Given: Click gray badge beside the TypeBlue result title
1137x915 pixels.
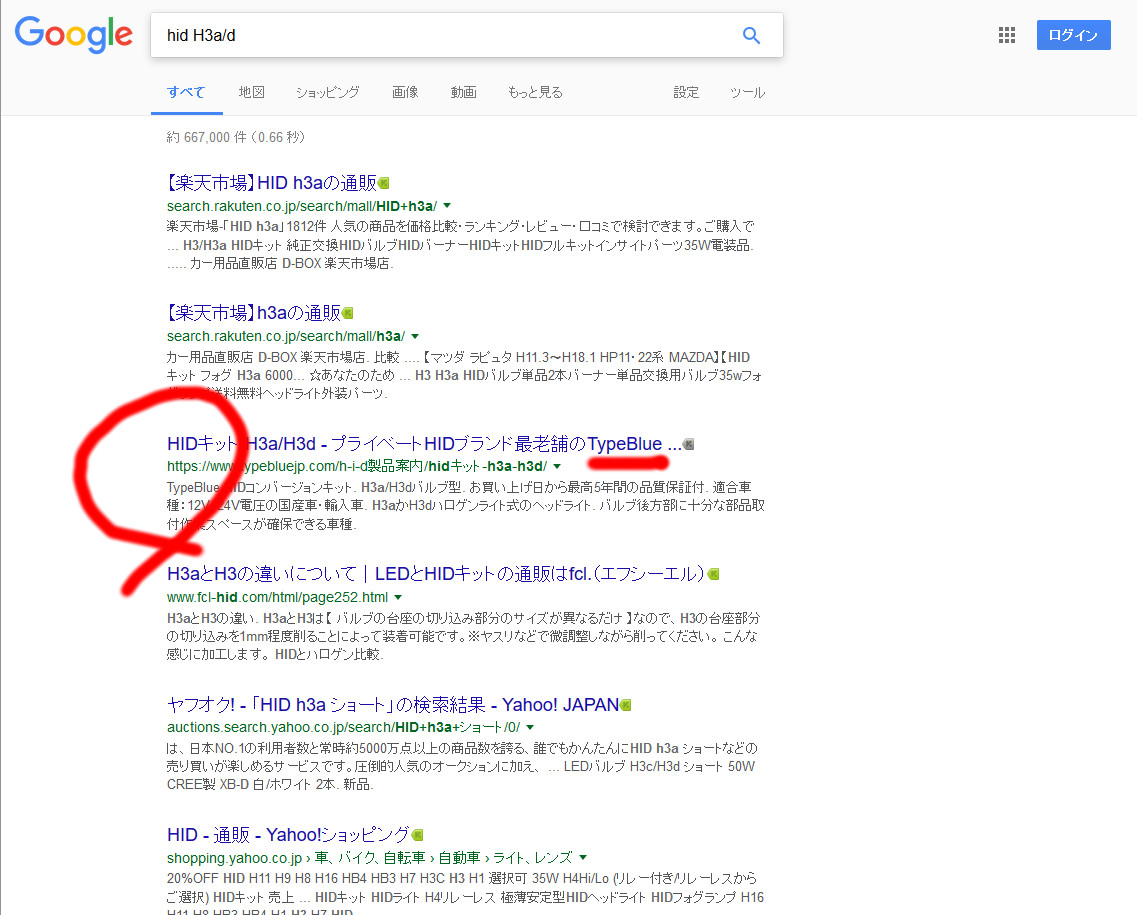Looking at the screenshot, I should click(688, 444).
